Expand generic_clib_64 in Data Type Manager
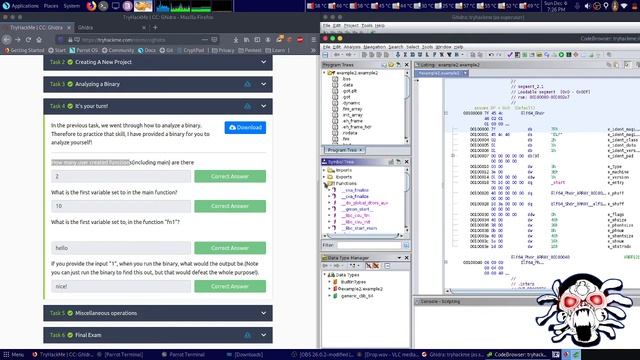Image resolution: width=640 pixels, height=360 pixels. click(x=330, y=296)
